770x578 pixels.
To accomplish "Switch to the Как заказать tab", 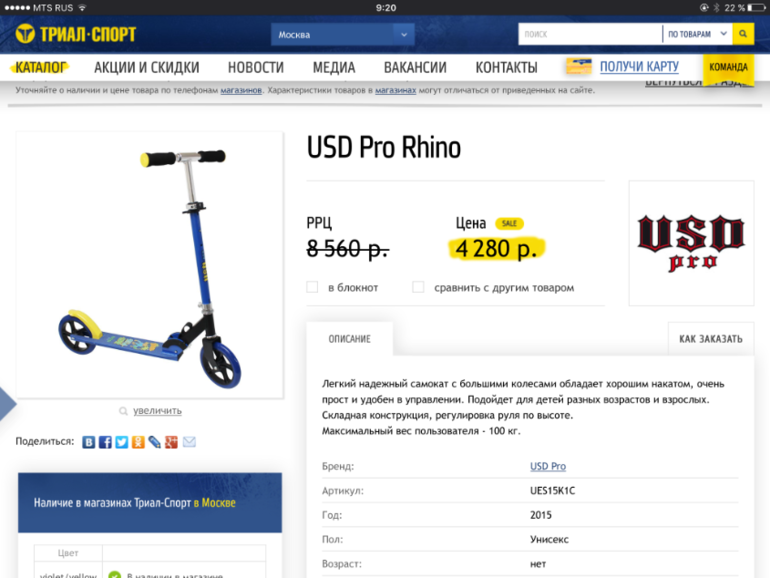I will pyautogui.click(x=711, y=339).
